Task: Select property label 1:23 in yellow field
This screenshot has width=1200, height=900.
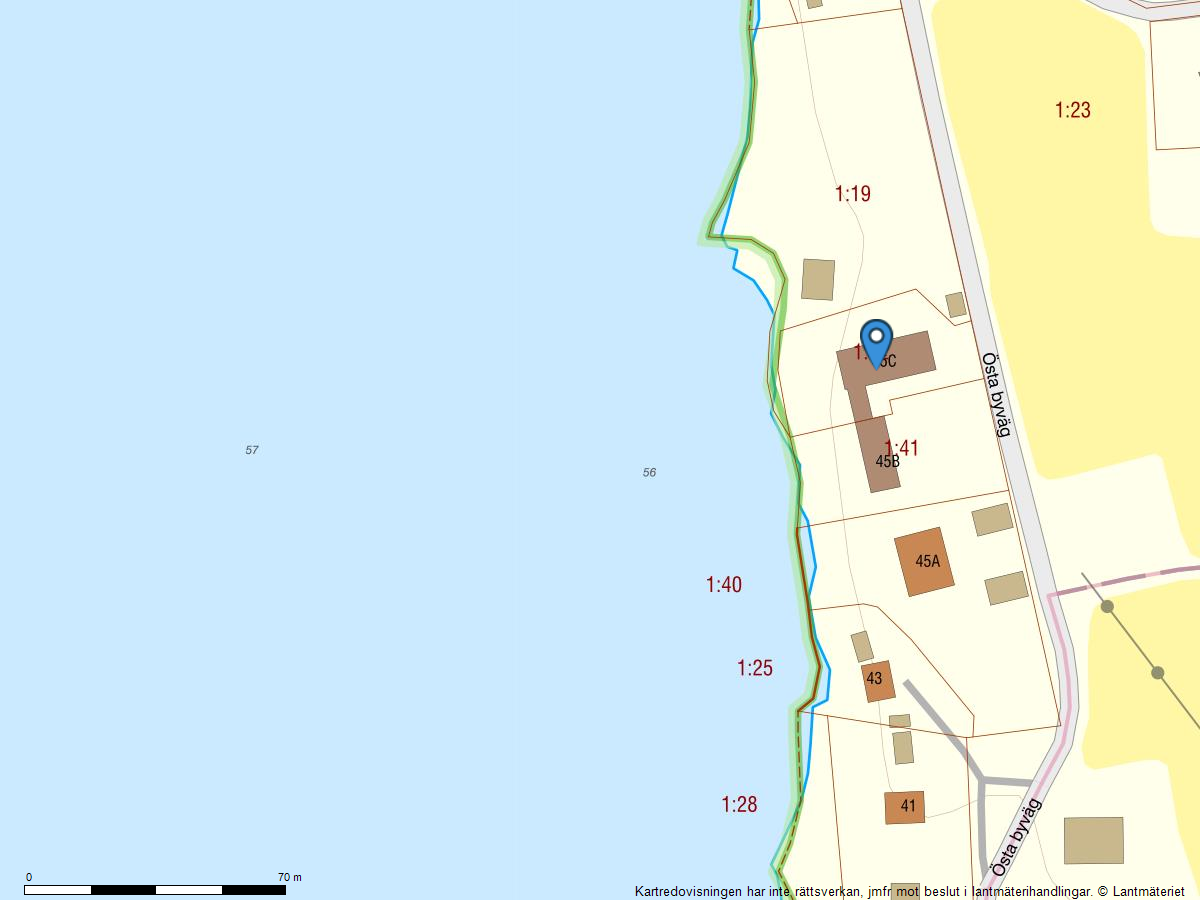Action: (1072, 110)
